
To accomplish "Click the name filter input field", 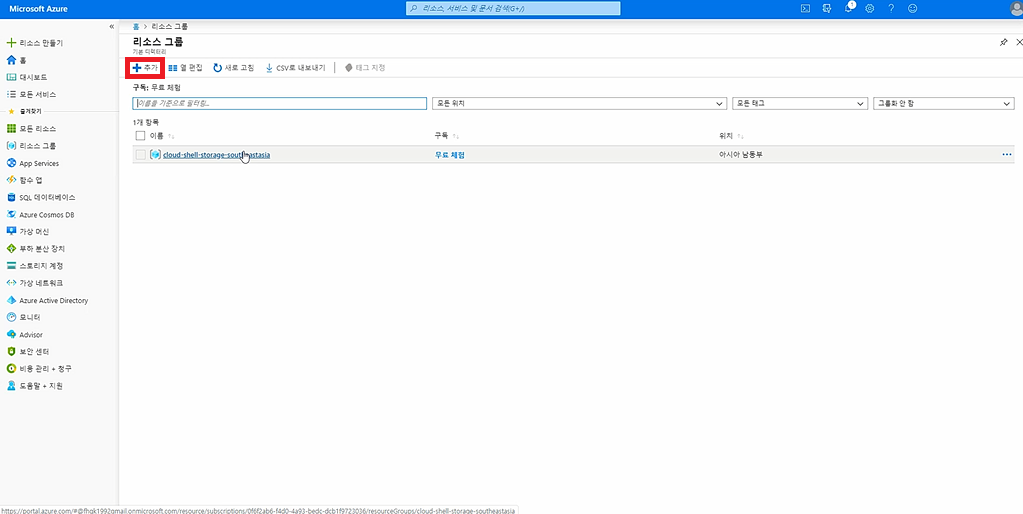I will pyautogui.click(x=279, y=104).
